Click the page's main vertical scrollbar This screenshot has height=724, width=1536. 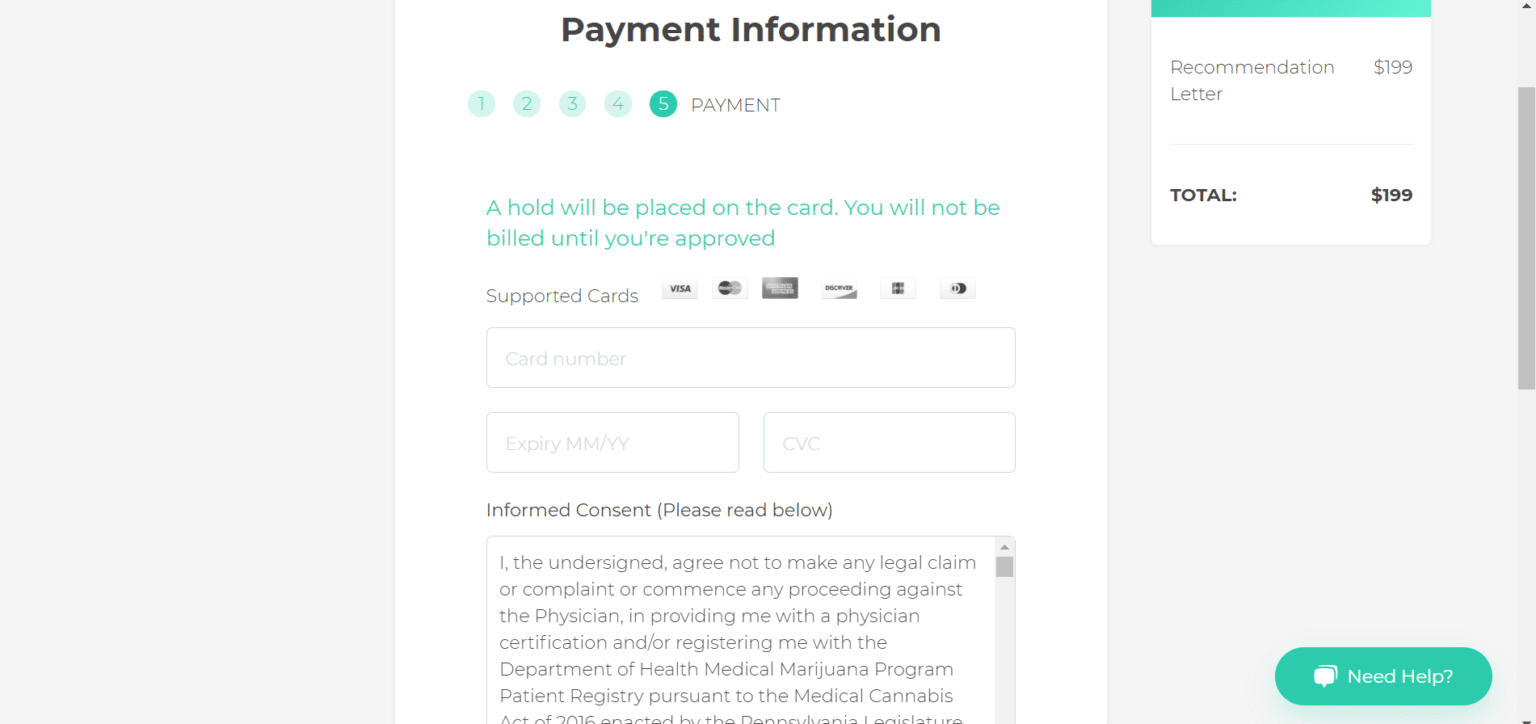[1526, 238]
